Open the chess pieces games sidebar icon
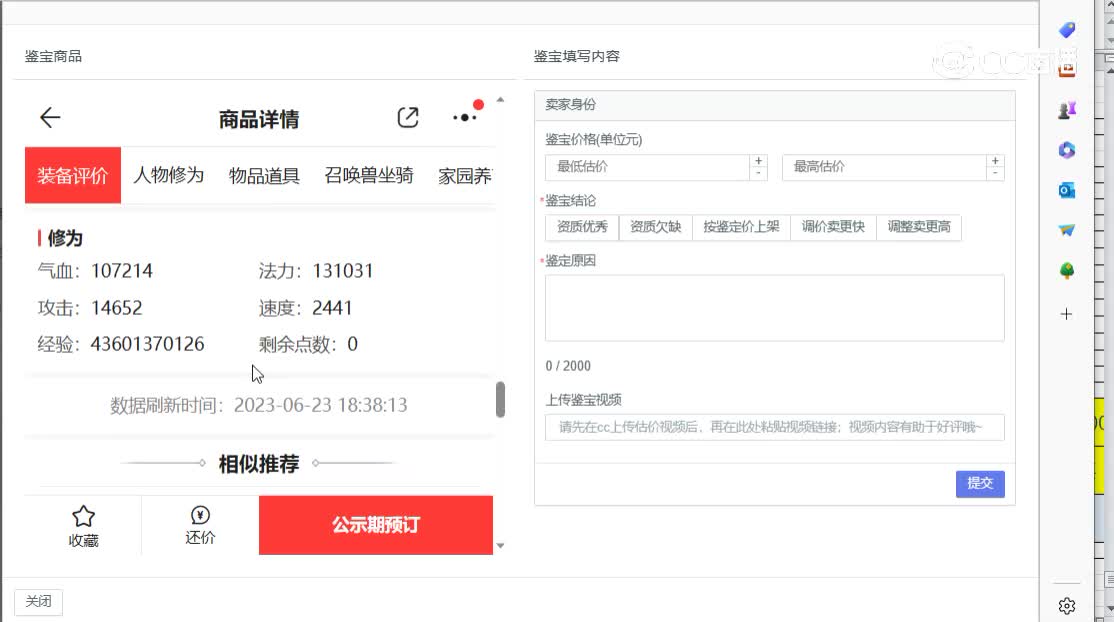Image resolution: width=1114 pixels, height=622 pixels. tap(1066, 110)
